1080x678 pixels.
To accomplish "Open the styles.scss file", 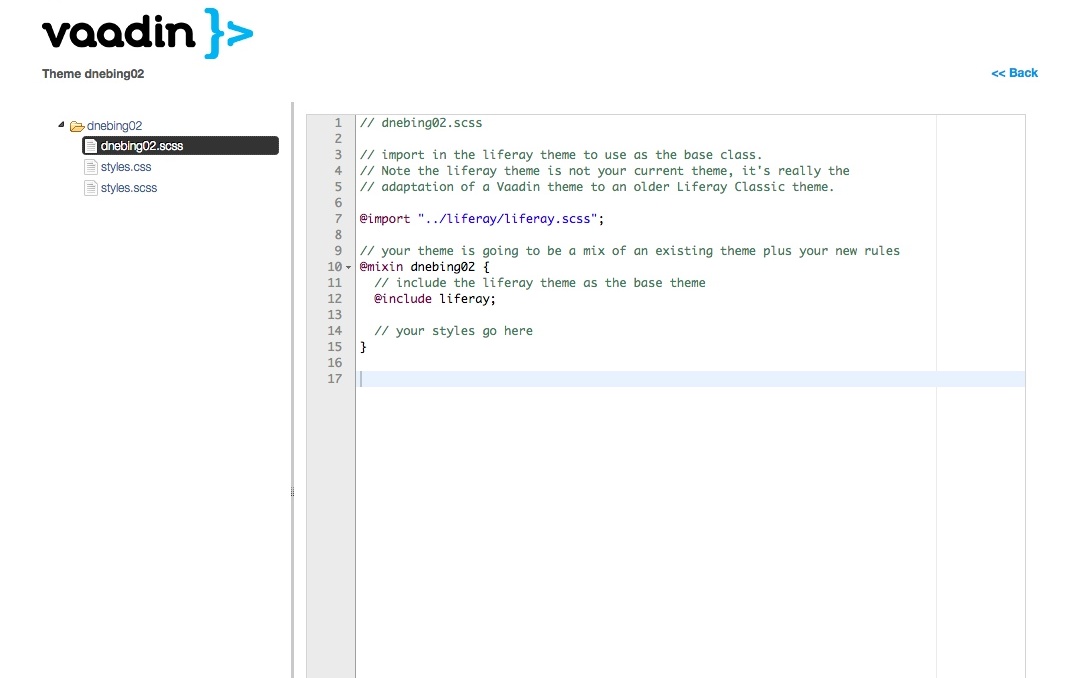I will (x=129, y=188).
